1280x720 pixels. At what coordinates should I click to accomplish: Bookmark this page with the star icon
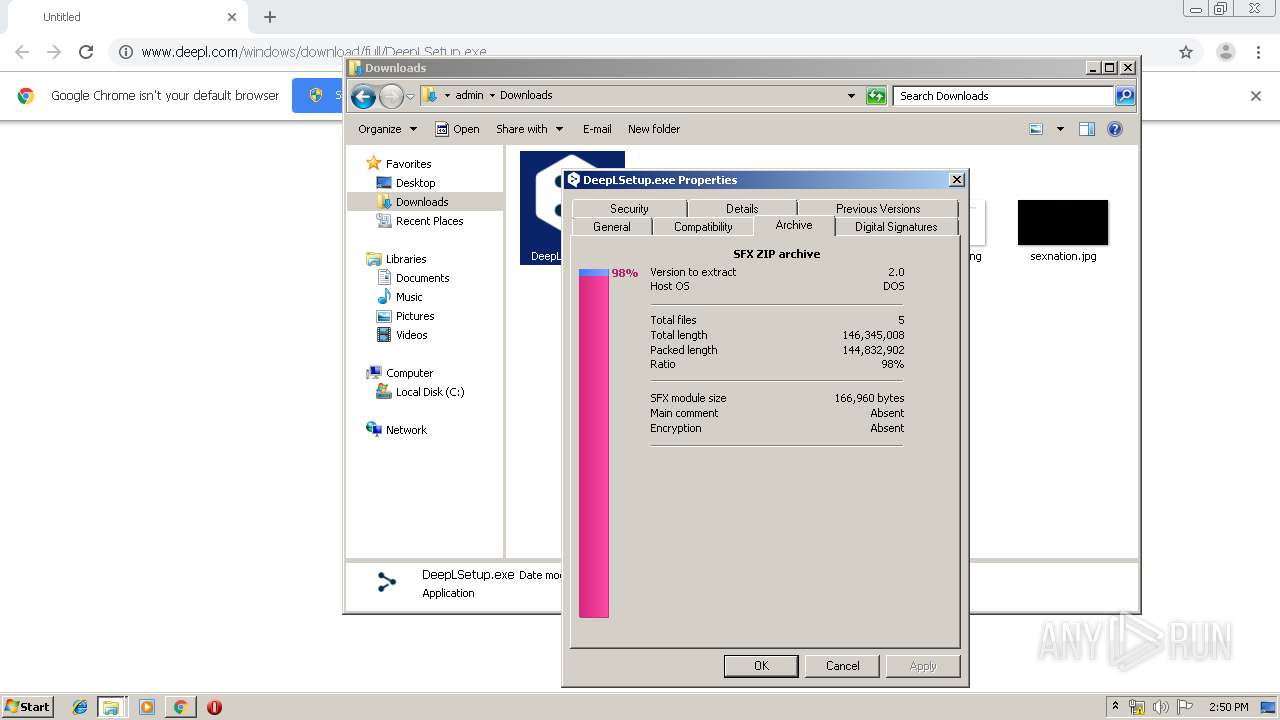point(1186,52)
